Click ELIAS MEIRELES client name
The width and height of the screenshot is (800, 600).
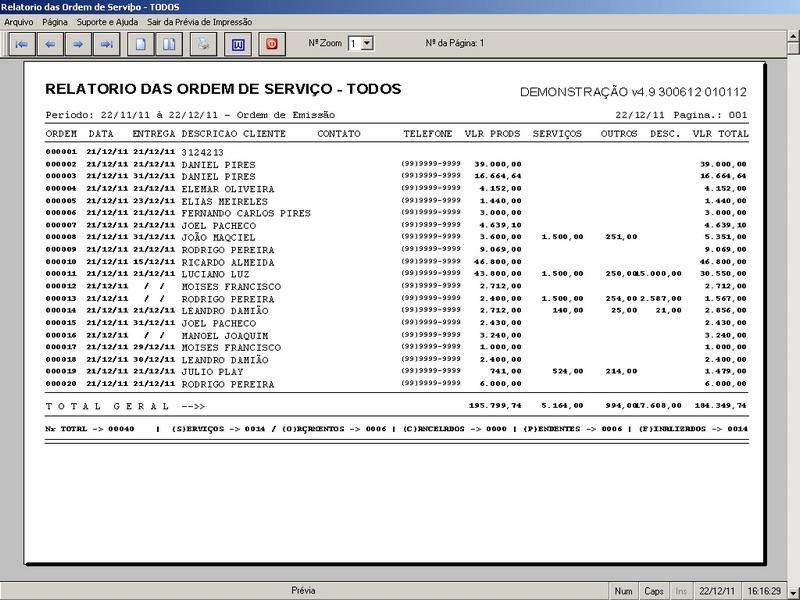(224, 202)
